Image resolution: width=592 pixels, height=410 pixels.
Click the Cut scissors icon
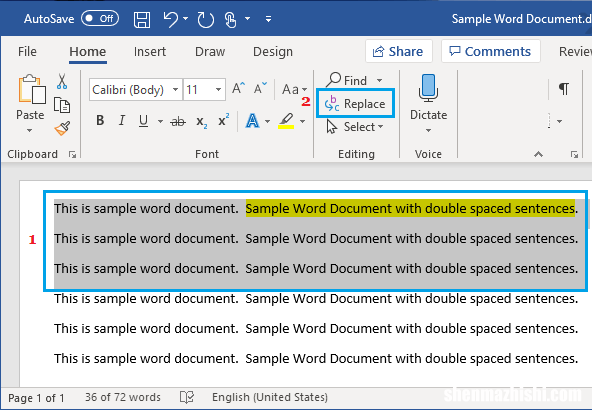point(62,81)
